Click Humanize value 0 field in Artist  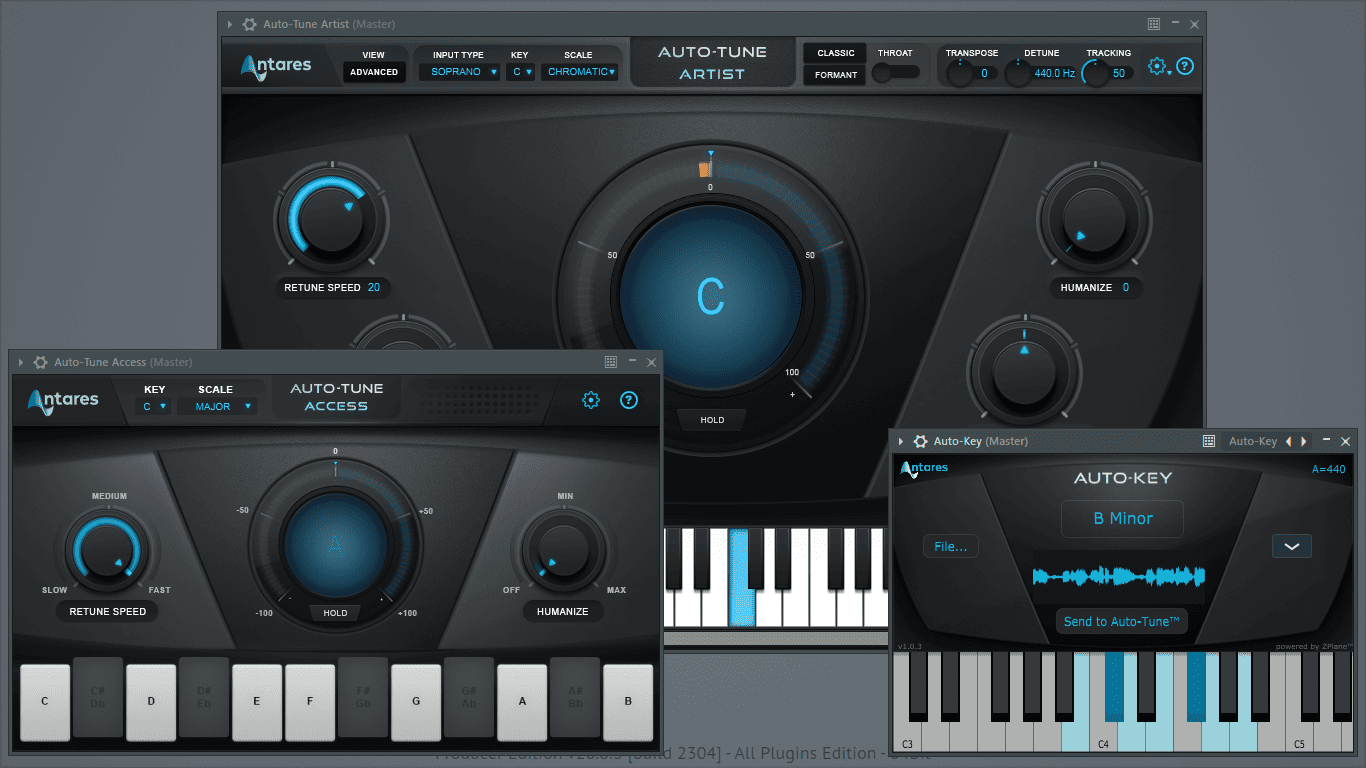coord(1125,288)
